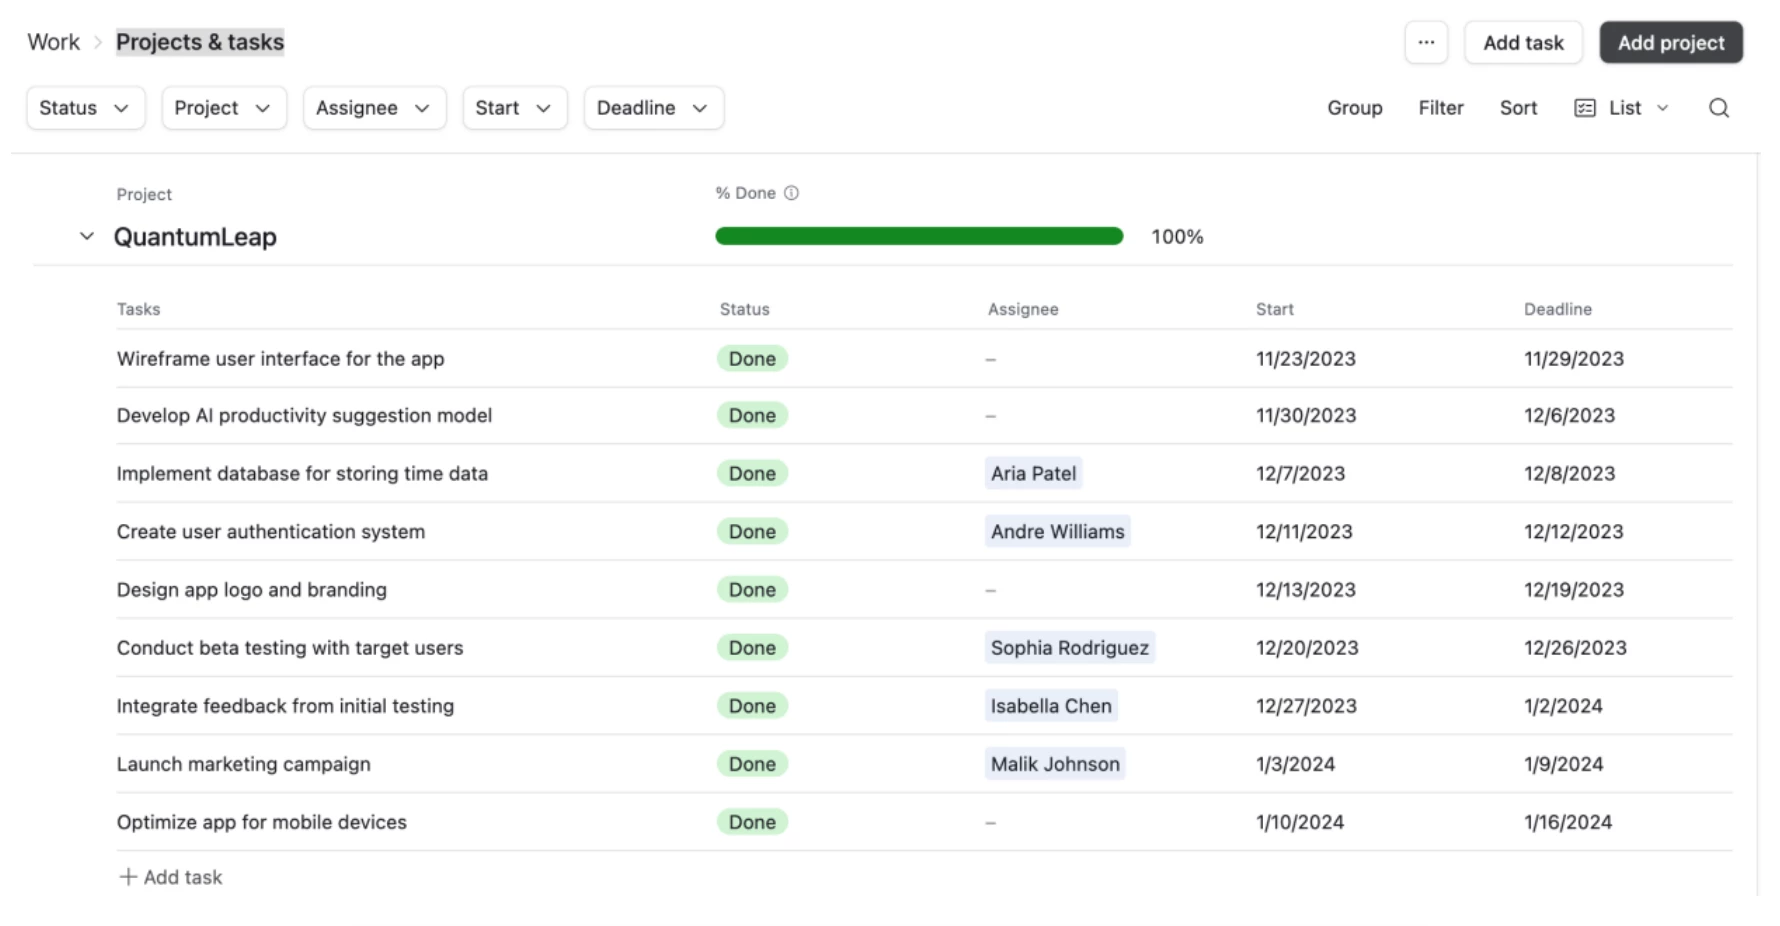Click Done status for Wireframe user interface task
This screenshot has height=926, width=1780.
pos(752,359)
